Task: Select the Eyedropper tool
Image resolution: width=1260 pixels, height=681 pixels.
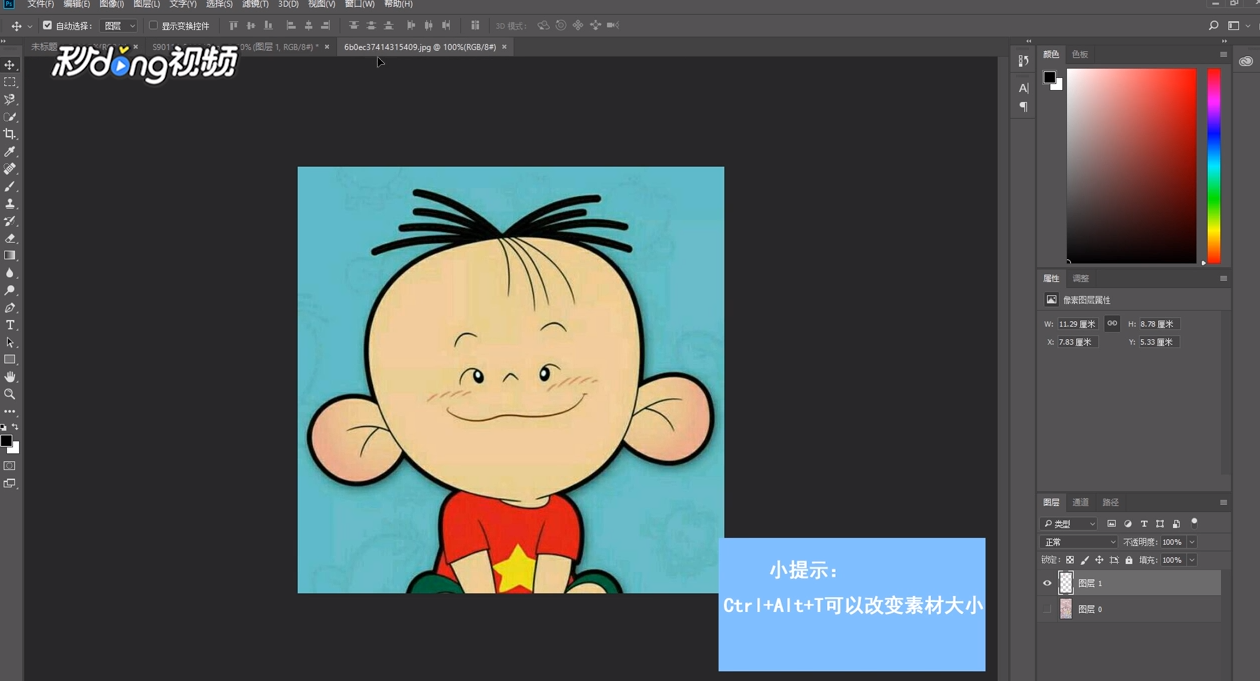Action: tap(10, 152)
